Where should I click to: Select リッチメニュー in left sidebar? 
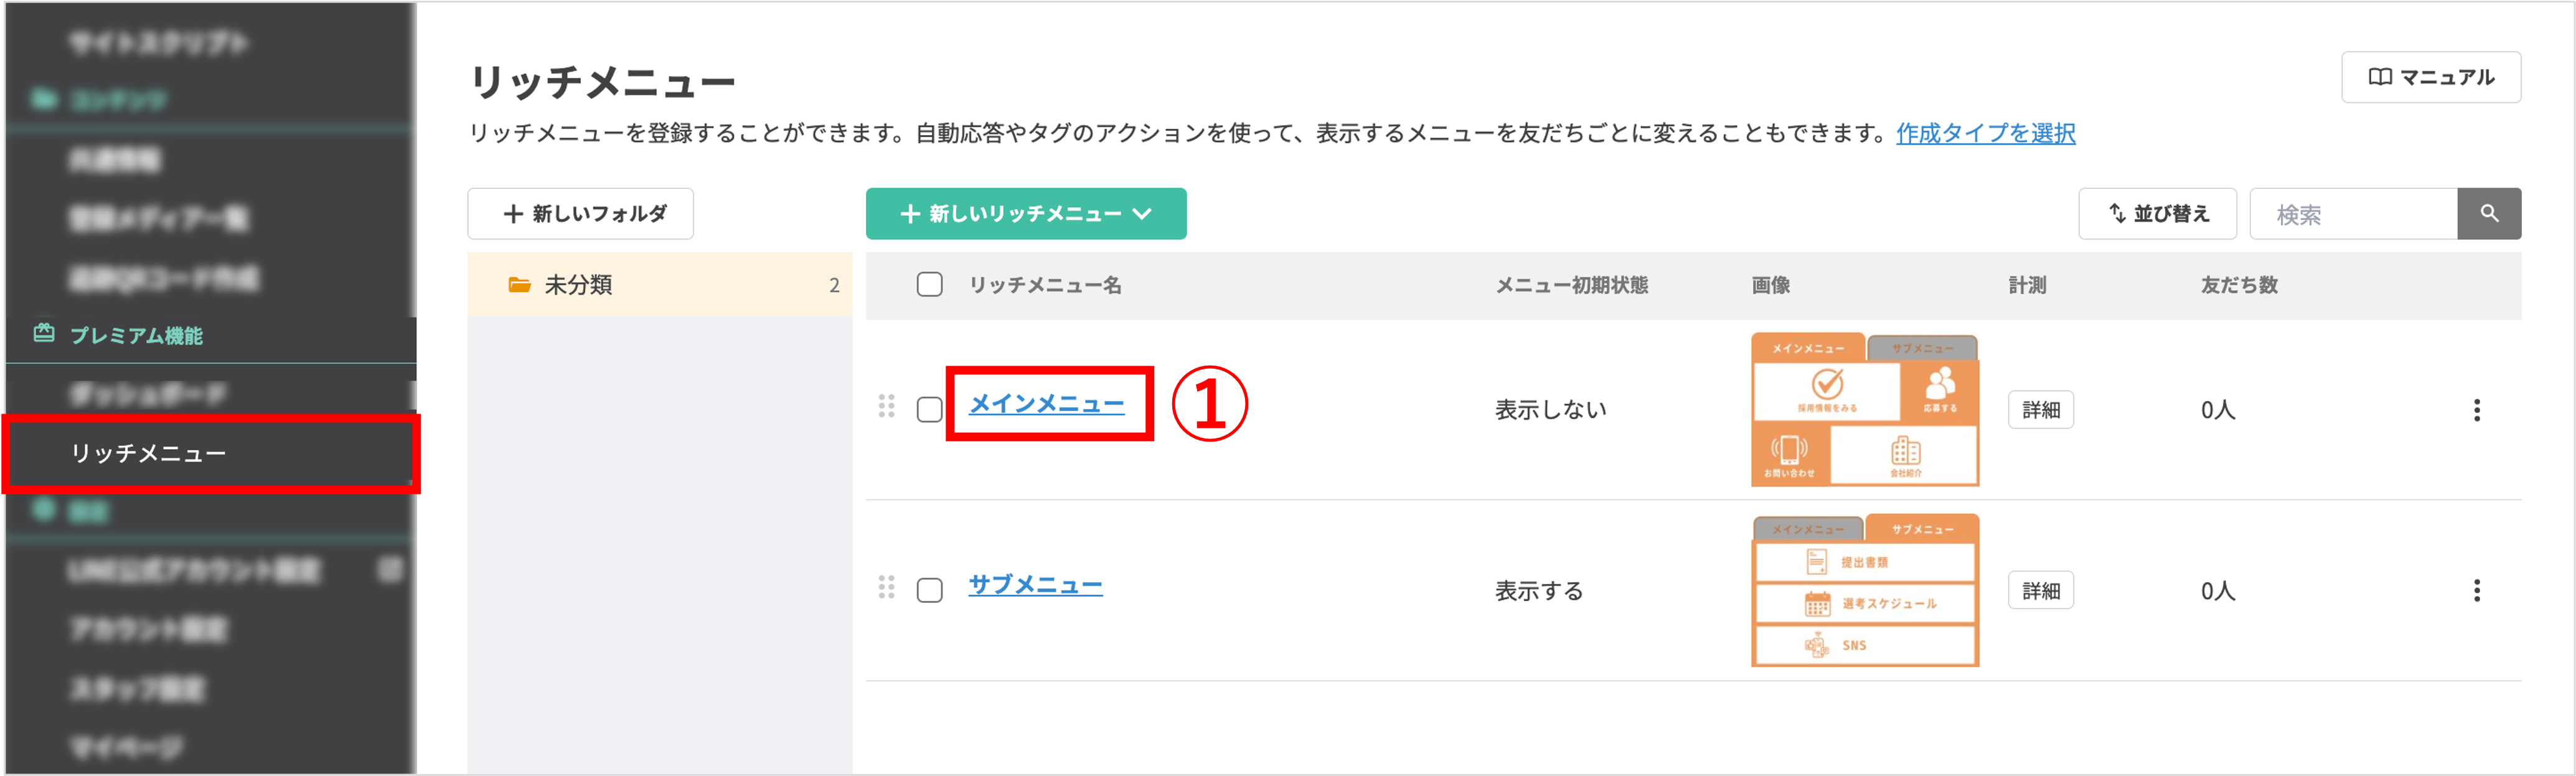148,453
